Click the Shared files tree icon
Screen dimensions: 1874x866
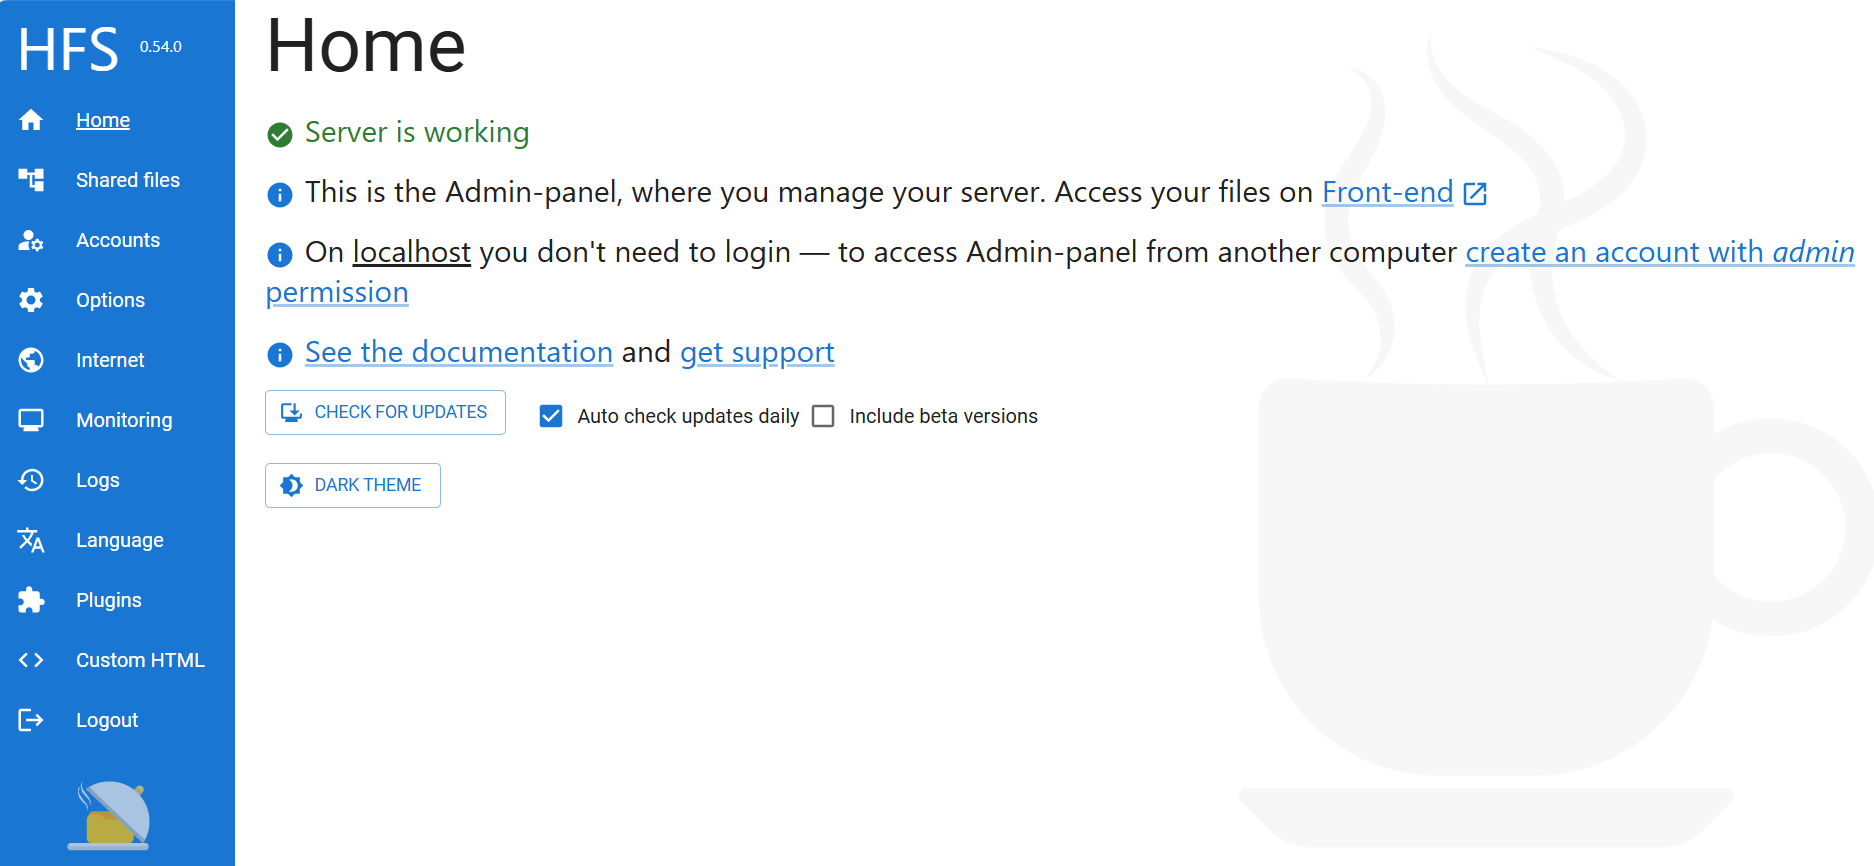click(31, 180)
